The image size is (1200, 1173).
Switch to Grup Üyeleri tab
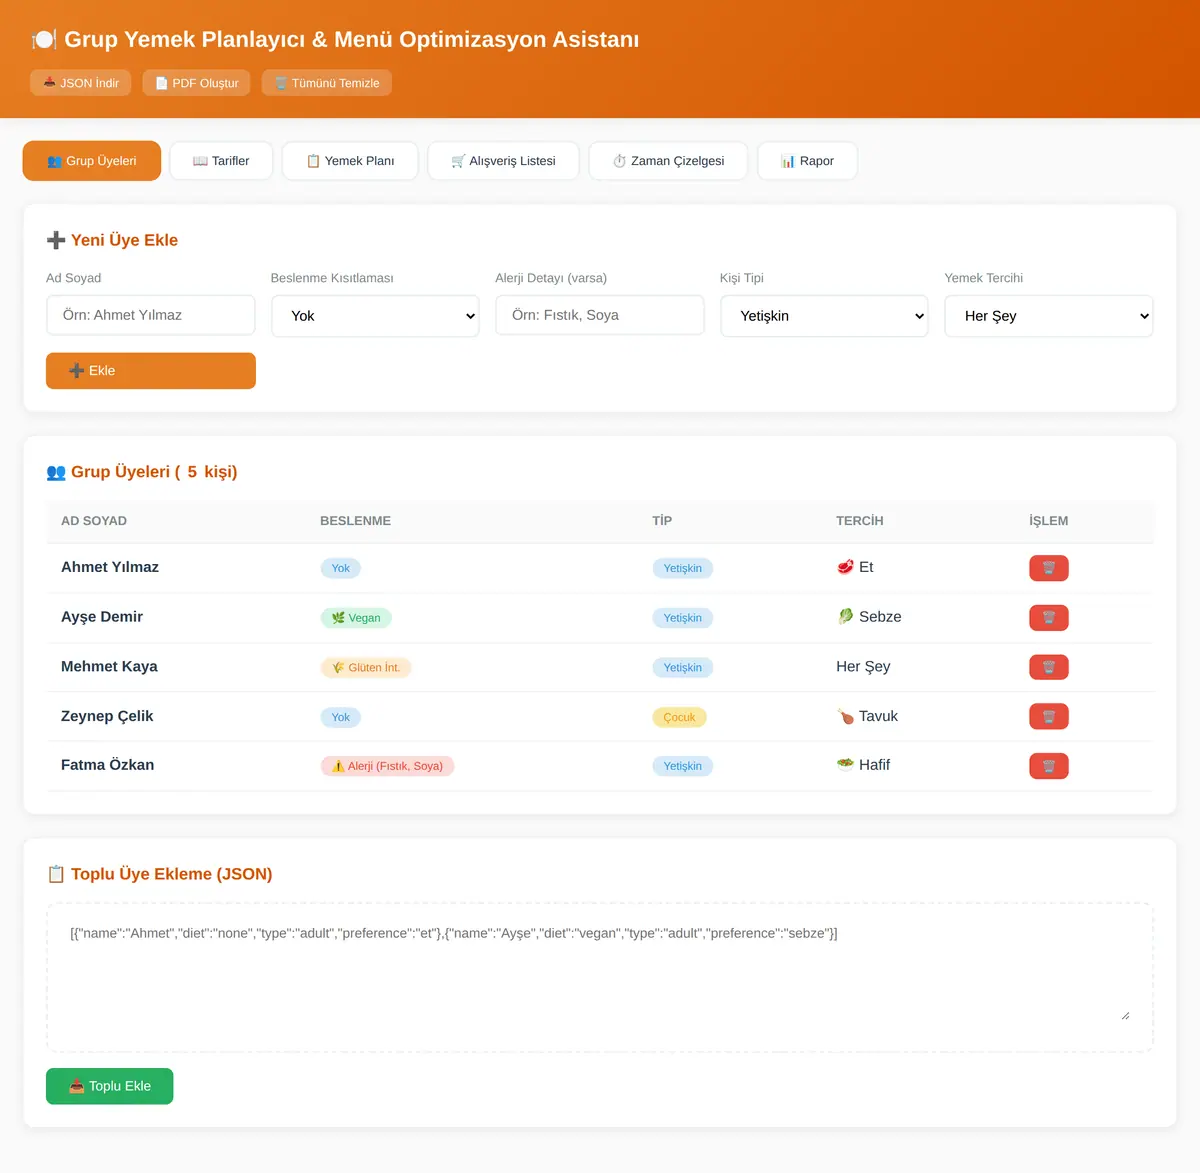(x=92, y=161)
